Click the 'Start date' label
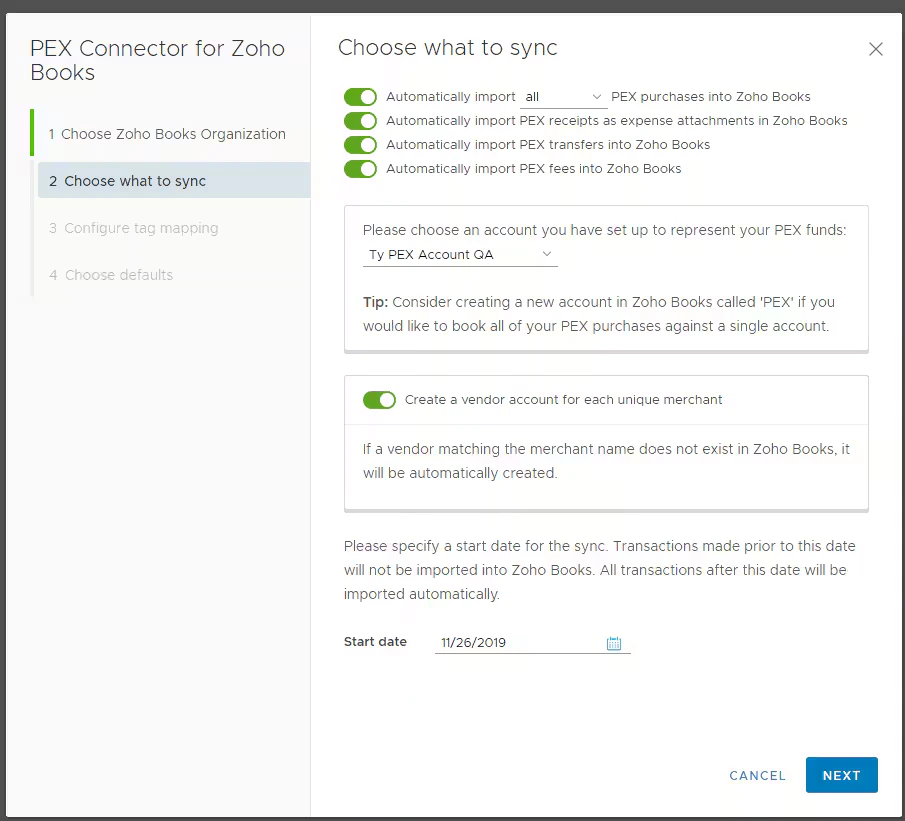Image resolution: width=905 pixels, height=821 pixels. click(375, 641)
